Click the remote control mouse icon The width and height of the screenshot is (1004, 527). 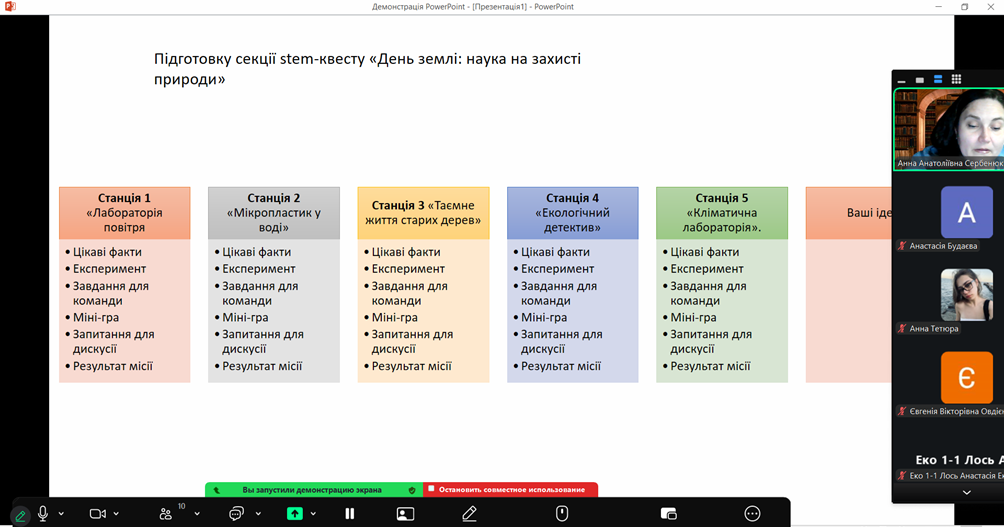pyautogui.click(x=562, y=514)
